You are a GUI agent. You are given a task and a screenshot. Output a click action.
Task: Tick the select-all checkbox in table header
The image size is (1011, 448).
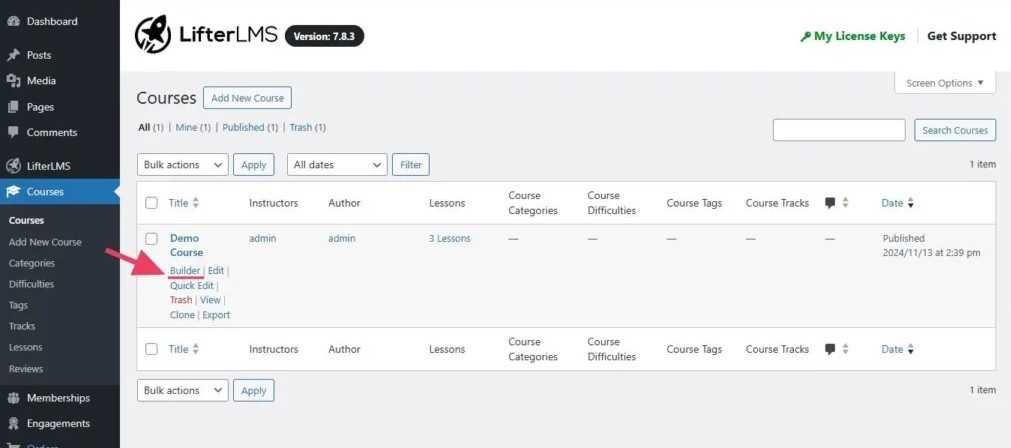[152, 203]
